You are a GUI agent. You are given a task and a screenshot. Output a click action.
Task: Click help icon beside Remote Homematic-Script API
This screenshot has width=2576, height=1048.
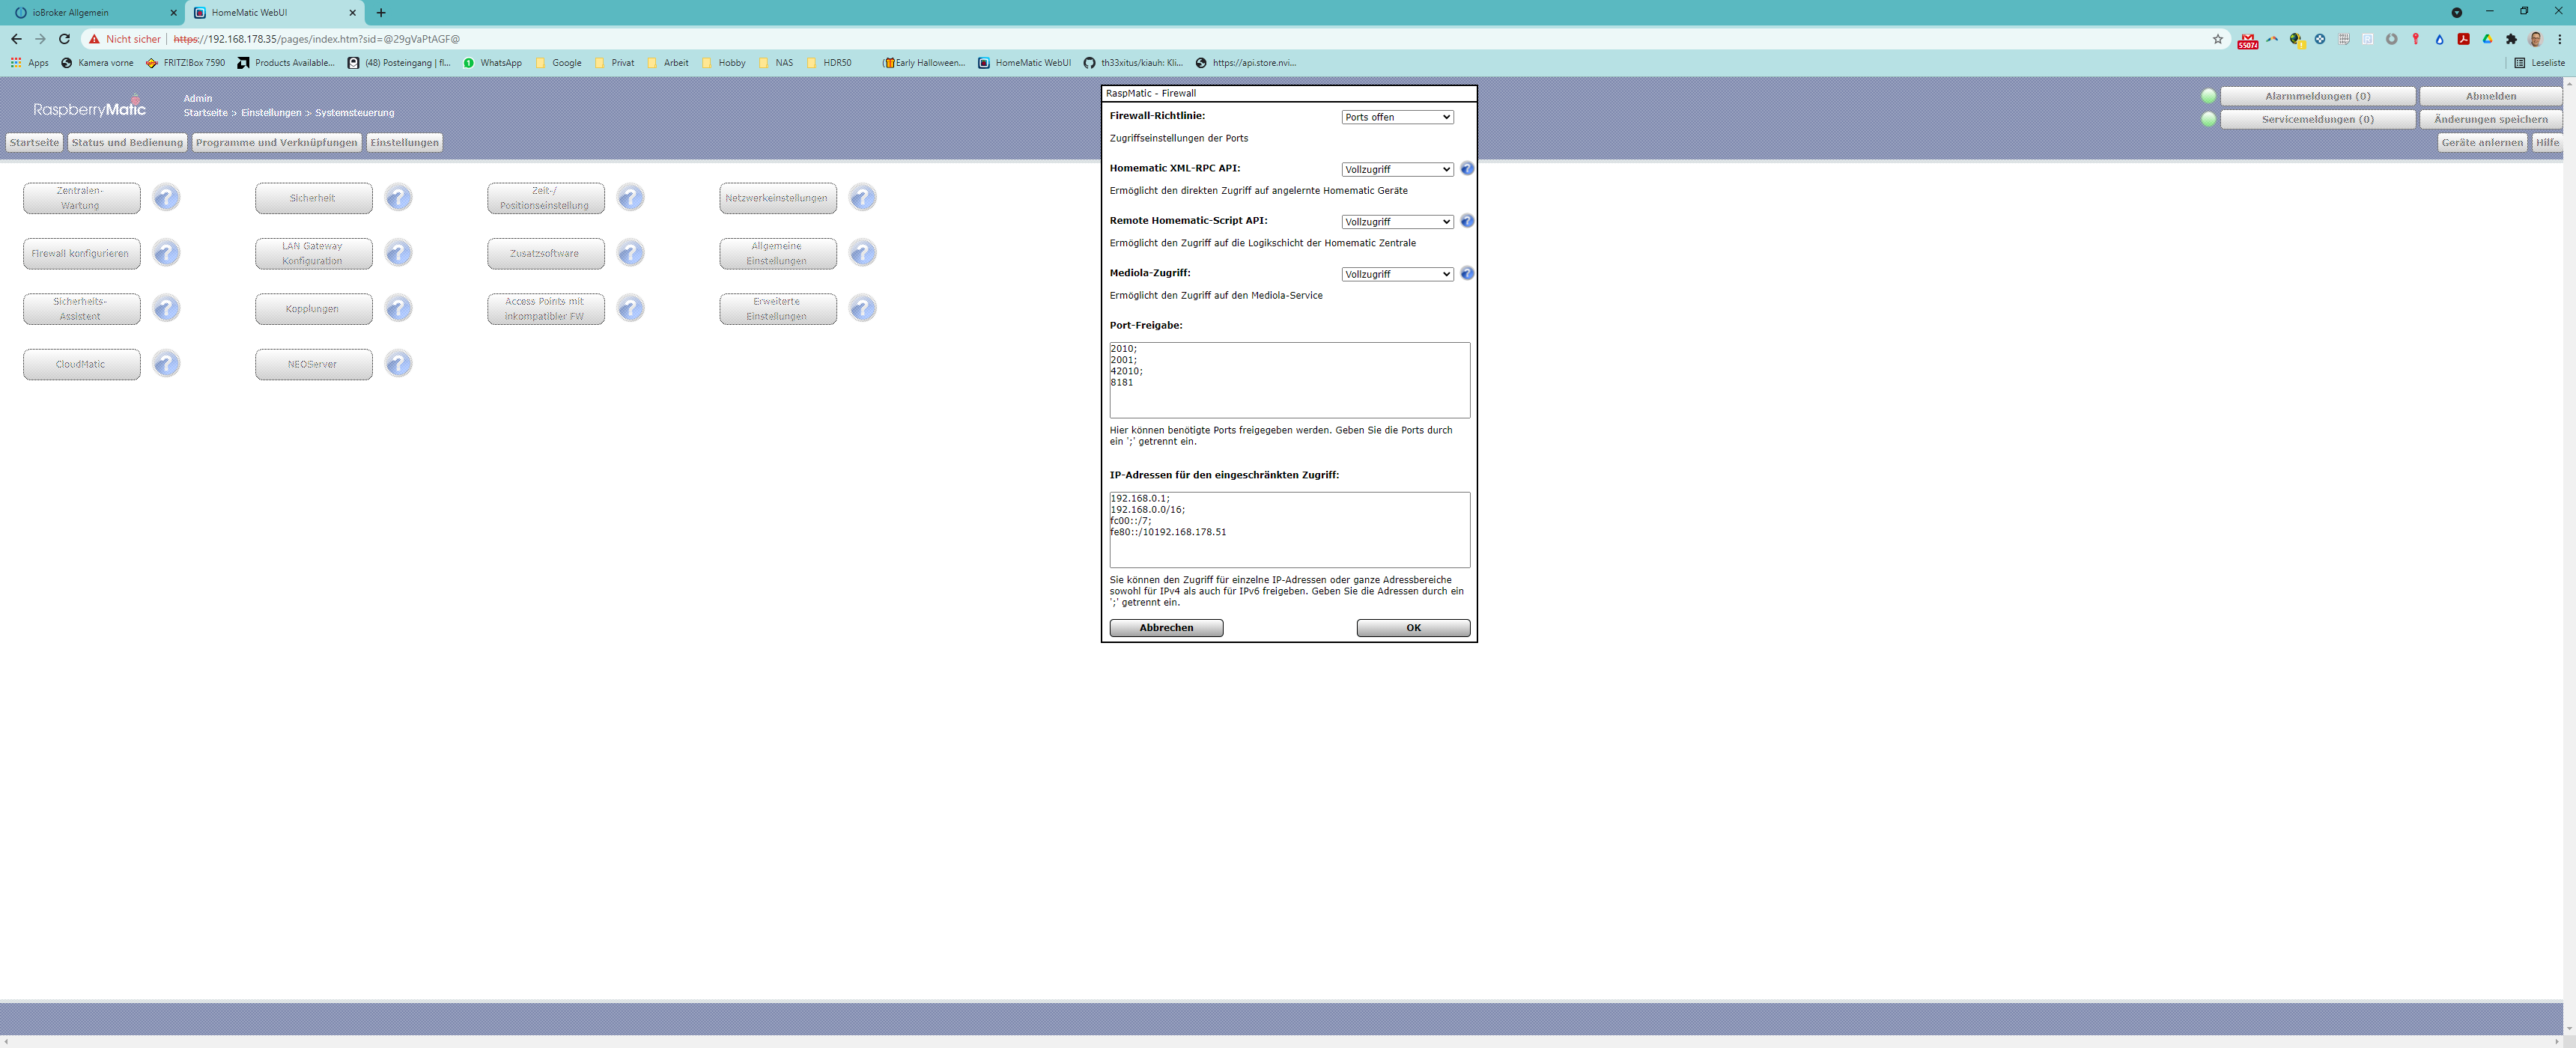click(1467, 221)
